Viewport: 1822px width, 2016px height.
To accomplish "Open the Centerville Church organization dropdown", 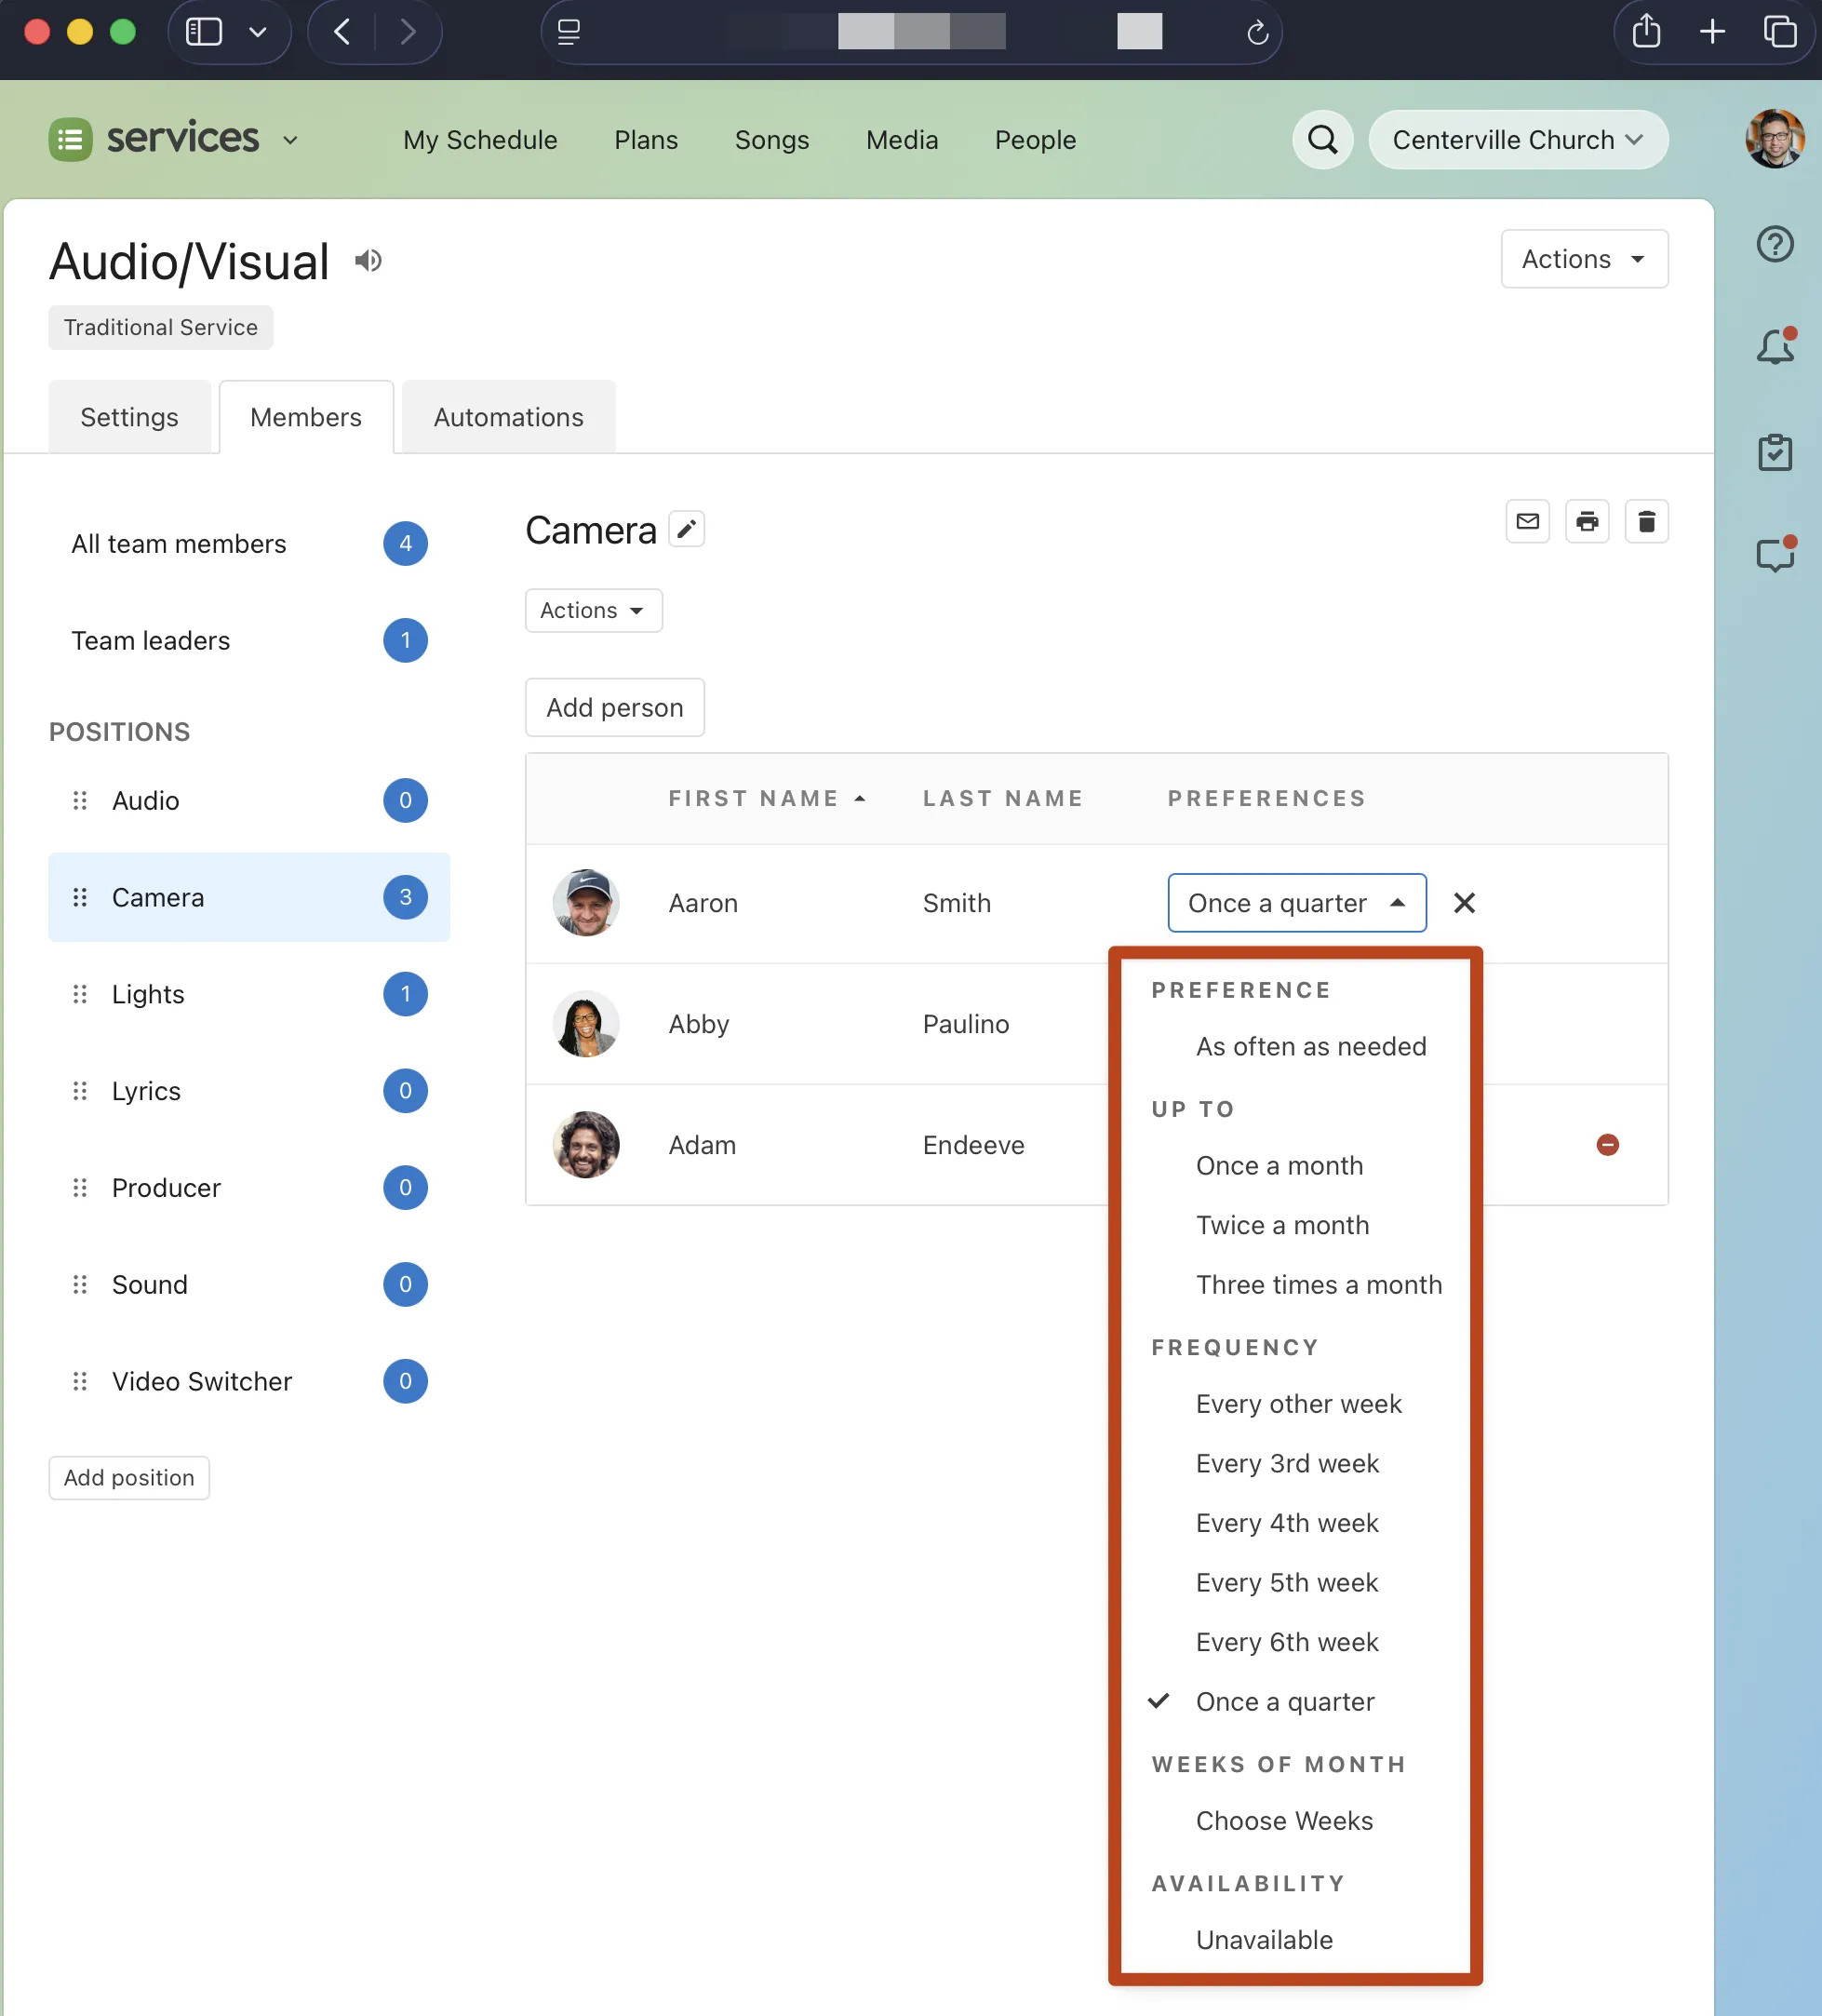I will (x=1517, y=140).
